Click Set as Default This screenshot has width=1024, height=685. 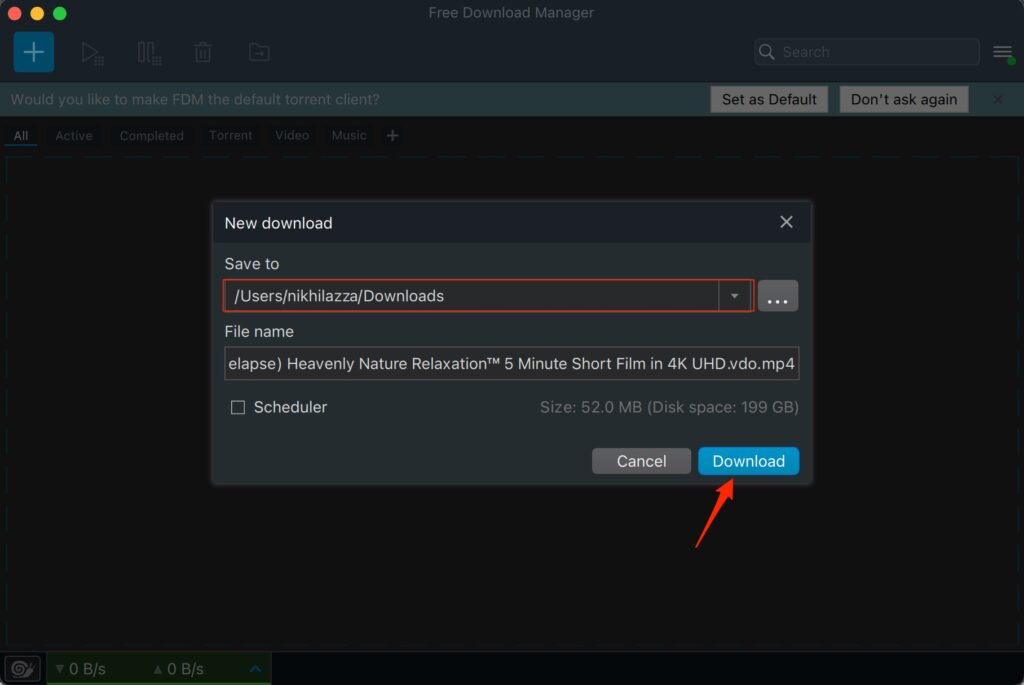(769, 99)
